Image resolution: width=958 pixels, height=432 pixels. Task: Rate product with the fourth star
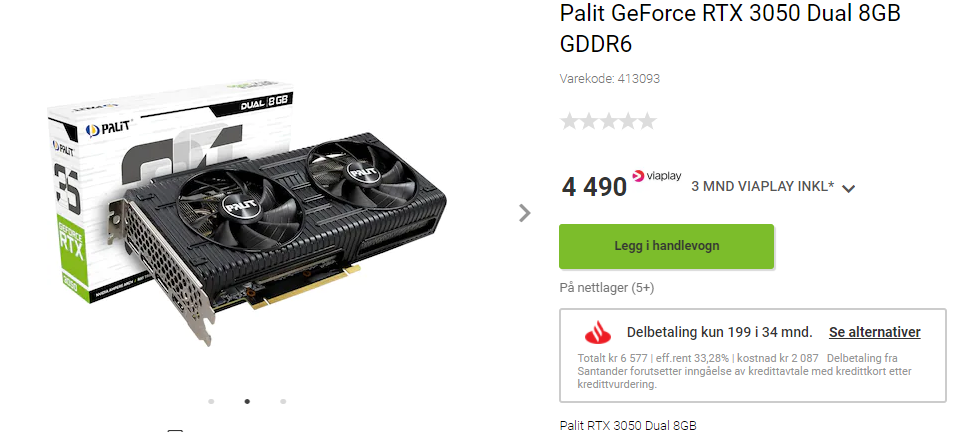(x=627, y=121)
